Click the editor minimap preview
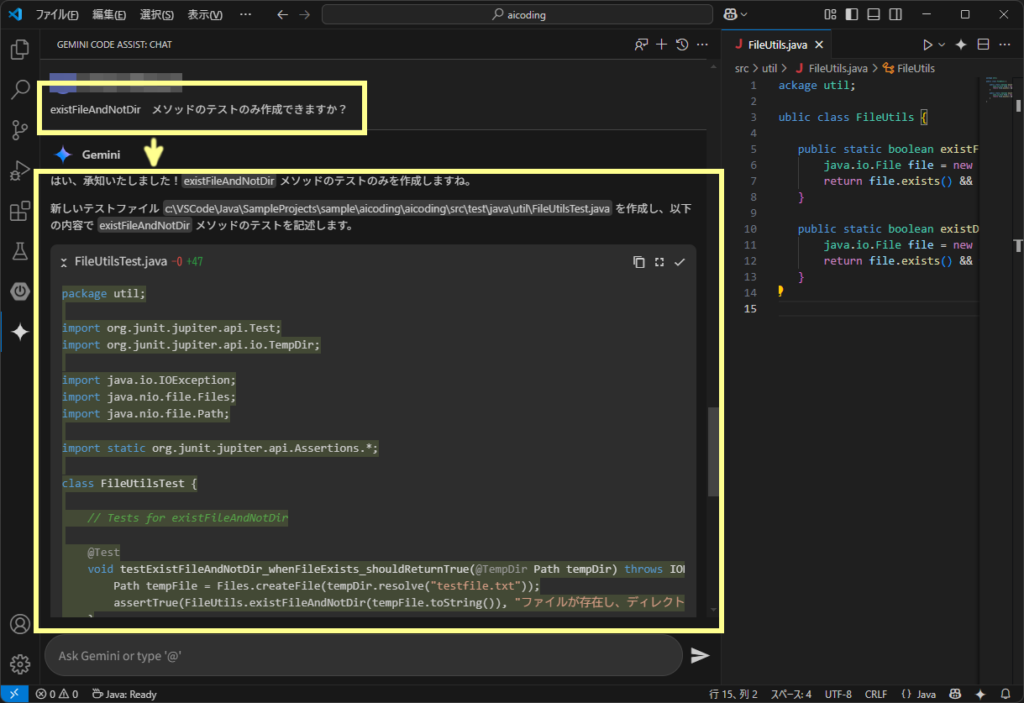This screenshot has width=1024, height=703. tap(1000, 90)
